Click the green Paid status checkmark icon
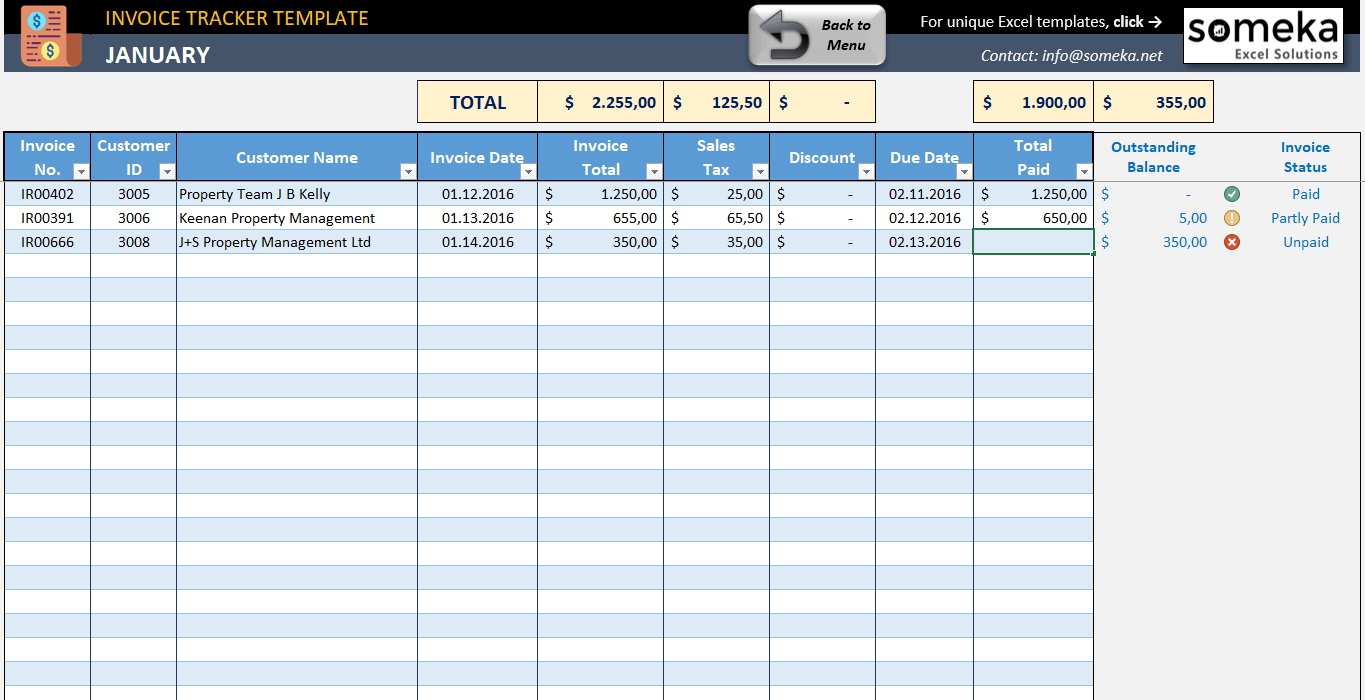1365x700 pixels. tap(1232, 193)
